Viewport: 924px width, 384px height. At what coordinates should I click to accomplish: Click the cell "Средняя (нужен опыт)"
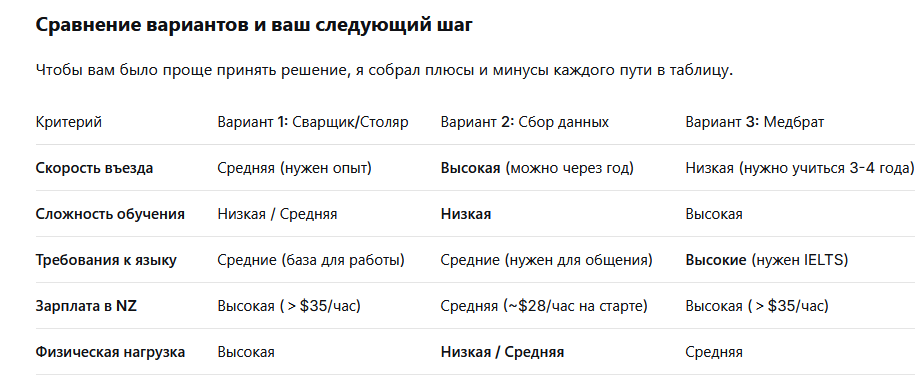click(295, 168)
